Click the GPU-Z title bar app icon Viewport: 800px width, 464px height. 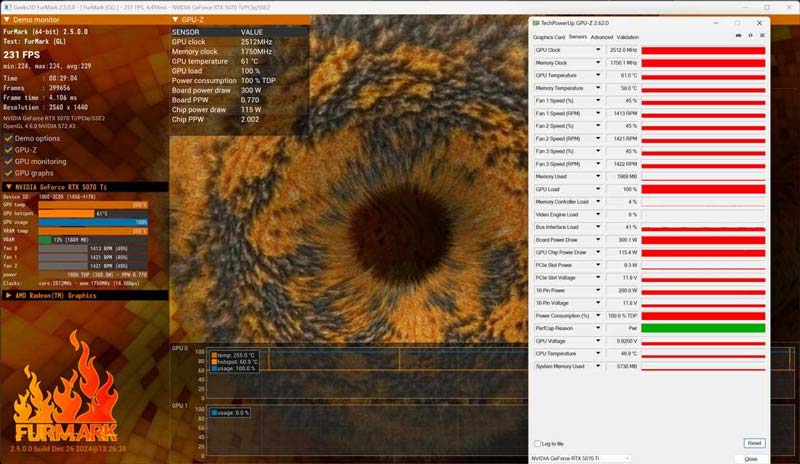536,23
